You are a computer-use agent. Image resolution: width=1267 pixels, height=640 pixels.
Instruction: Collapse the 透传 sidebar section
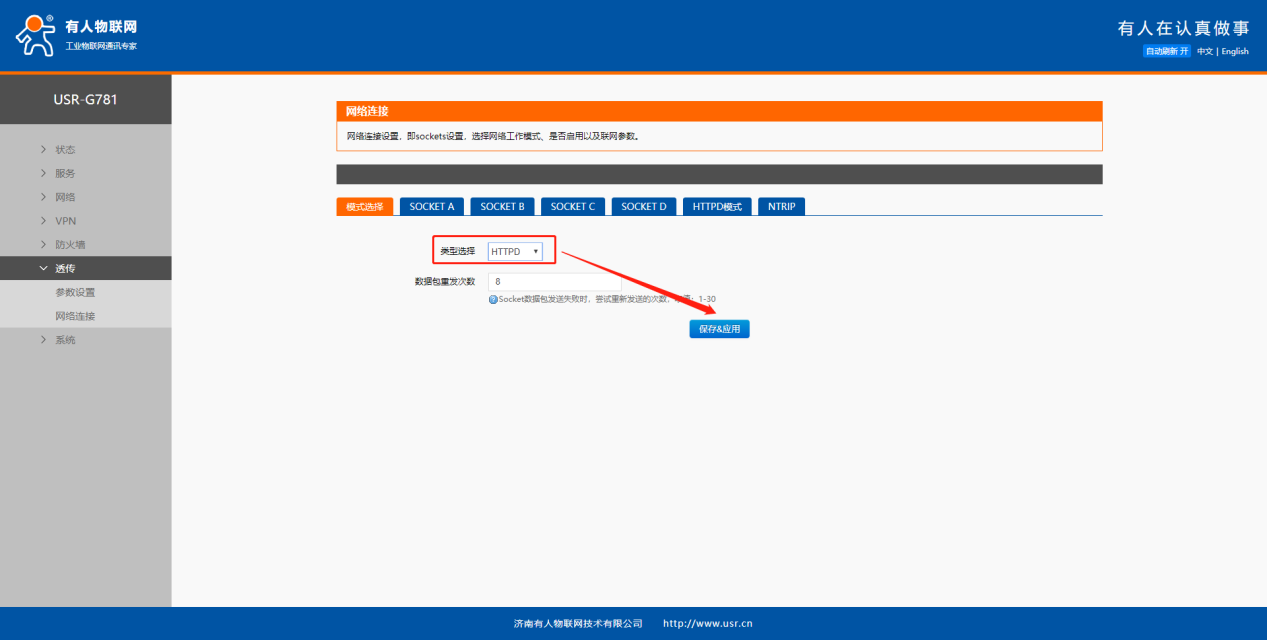click(x=65, y=268)
